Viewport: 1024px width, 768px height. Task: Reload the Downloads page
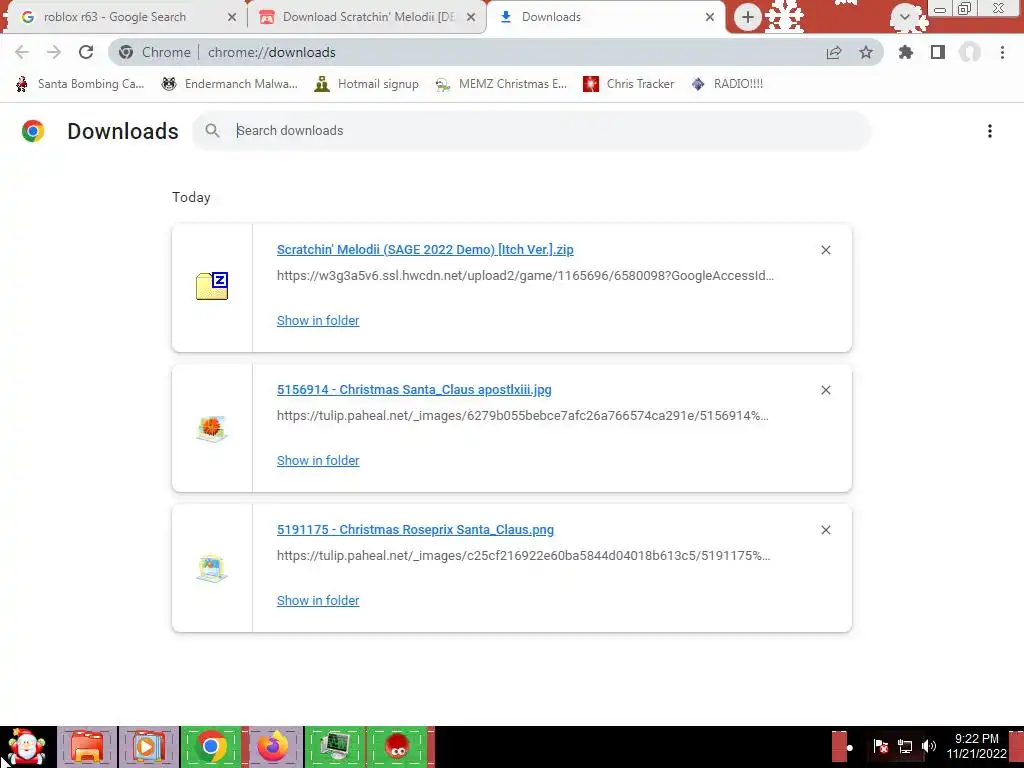(86, 52)
